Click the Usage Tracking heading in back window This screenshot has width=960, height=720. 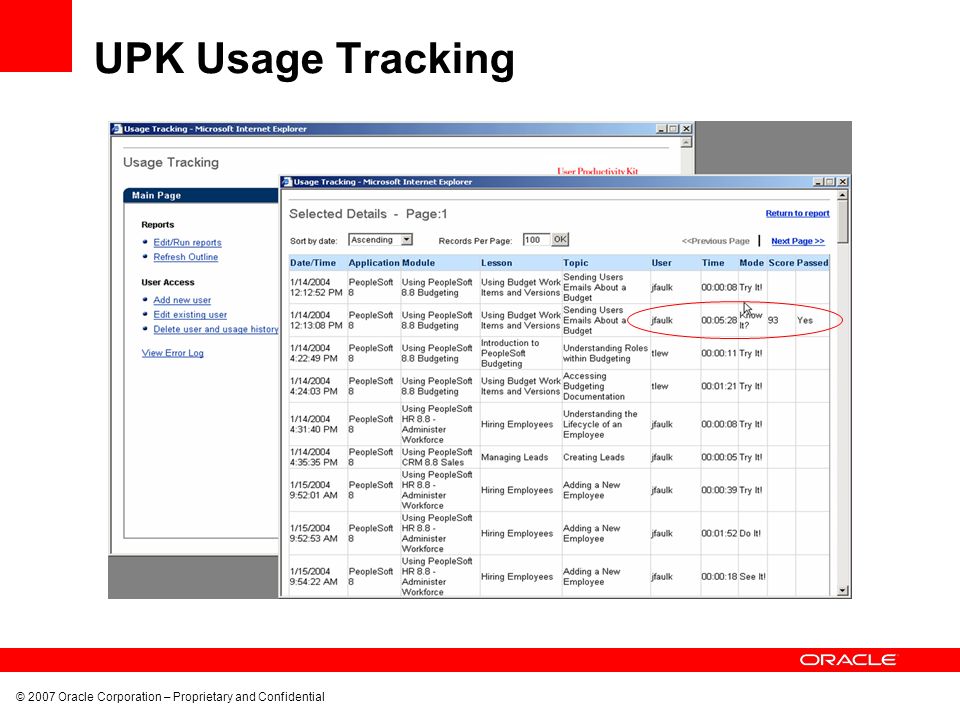point(171,162)
